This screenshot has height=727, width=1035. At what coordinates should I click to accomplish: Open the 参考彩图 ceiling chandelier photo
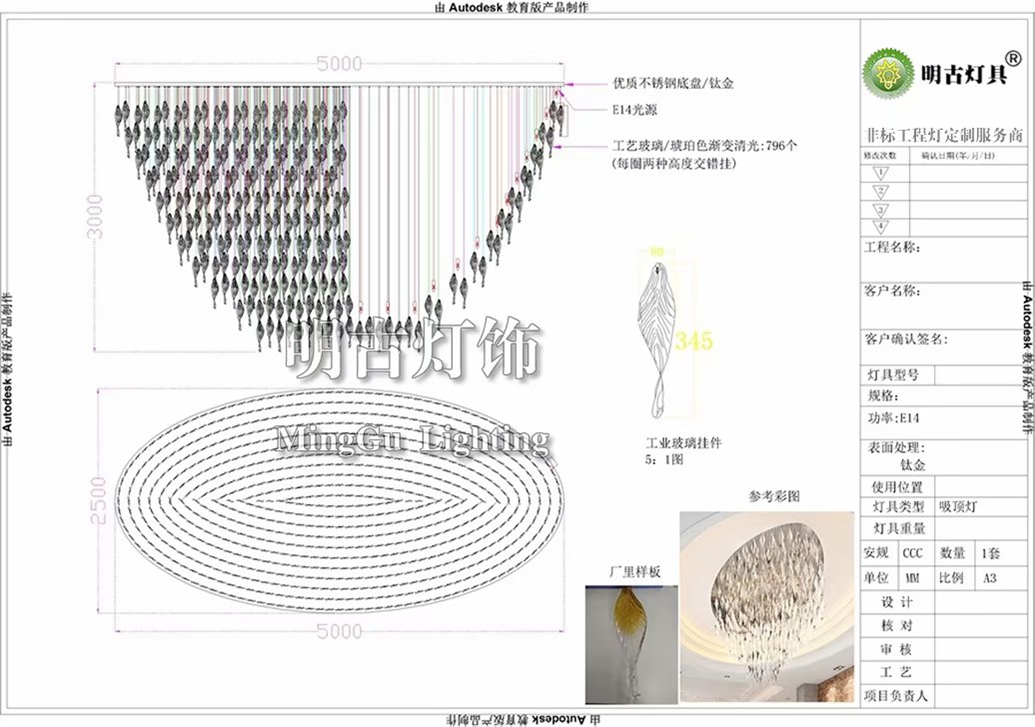pyautogui.click(x=766, y=607)
